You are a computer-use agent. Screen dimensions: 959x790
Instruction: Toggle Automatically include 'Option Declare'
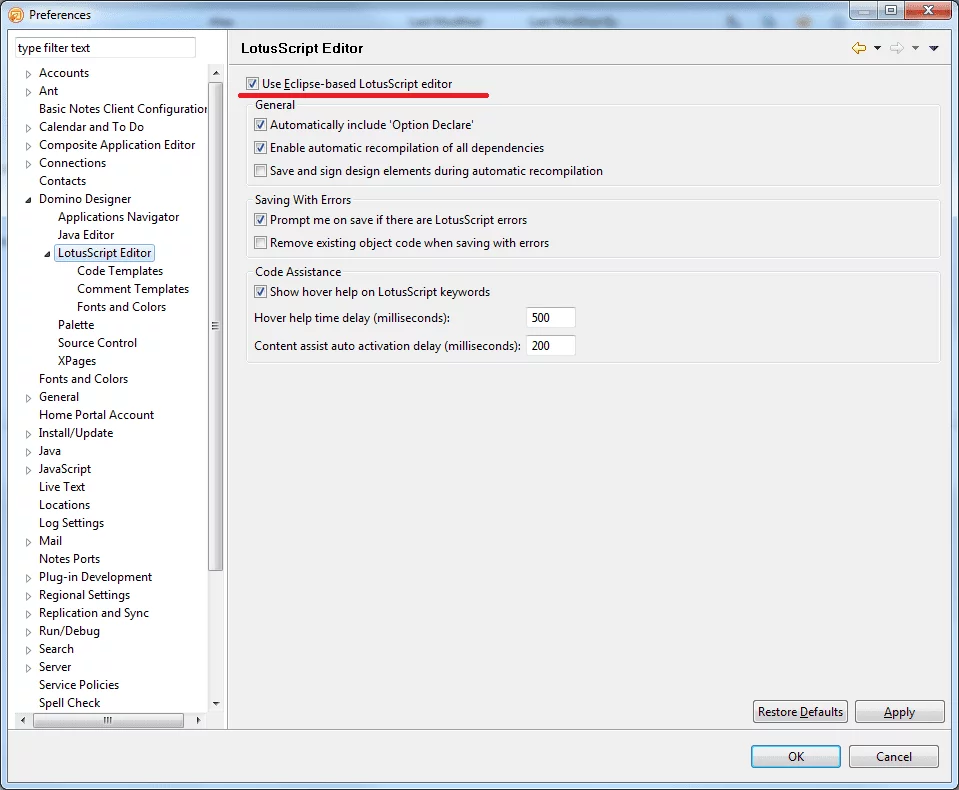pos(261,126)
